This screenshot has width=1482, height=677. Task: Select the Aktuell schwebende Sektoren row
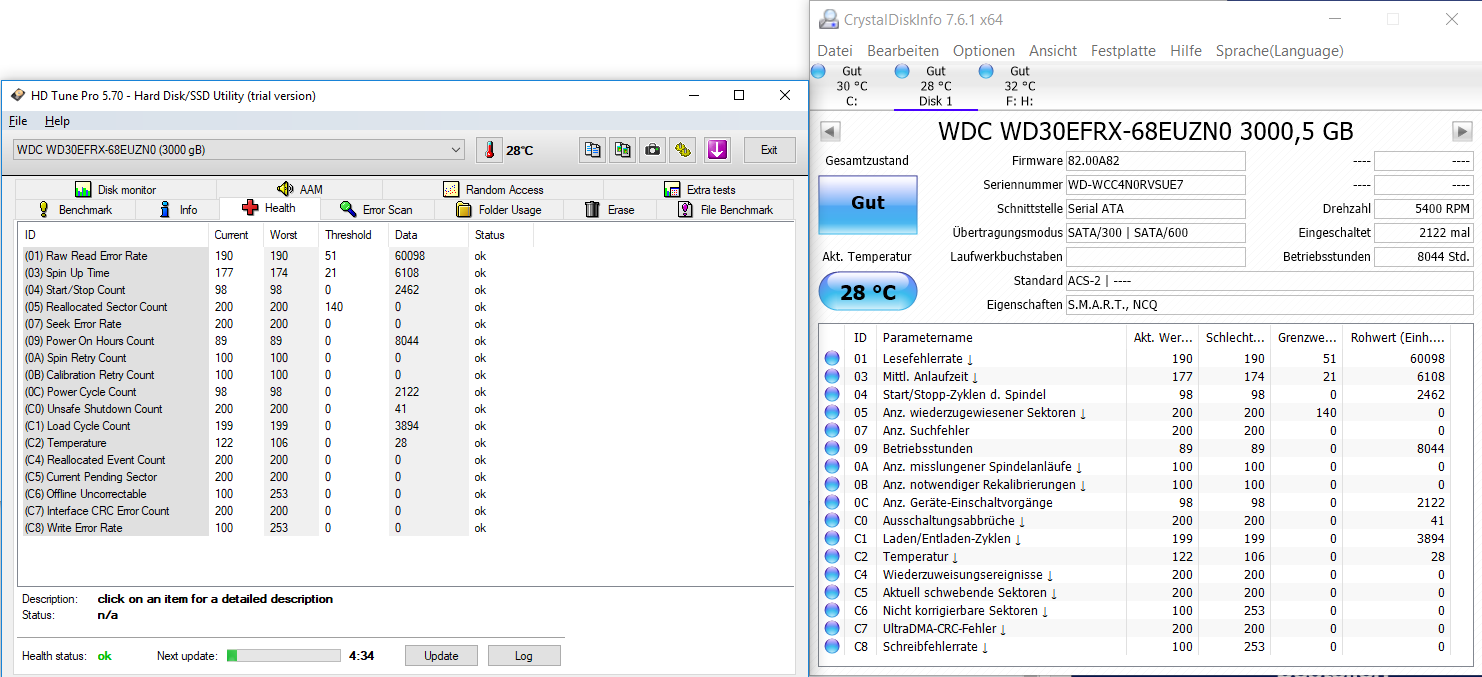pos(1136,592)
